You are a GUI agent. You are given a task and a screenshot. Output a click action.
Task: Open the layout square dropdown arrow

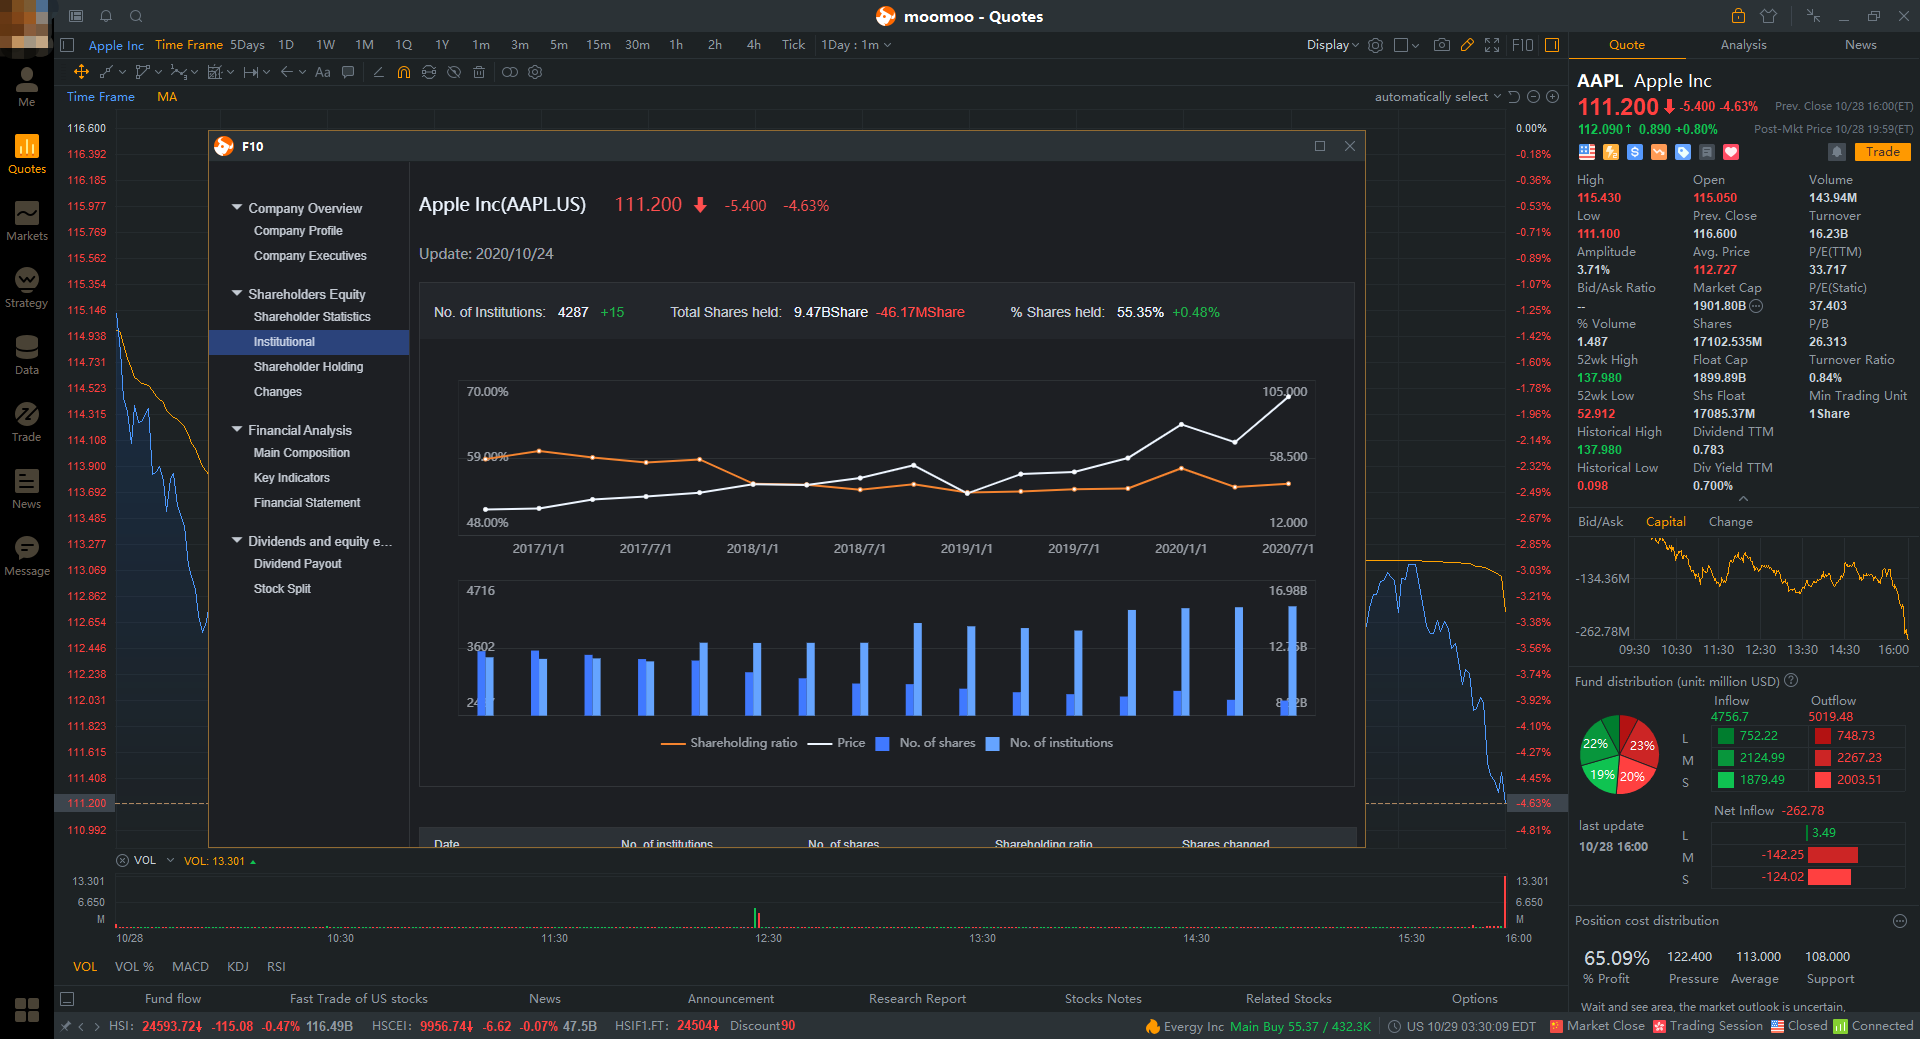[1415, 46]
